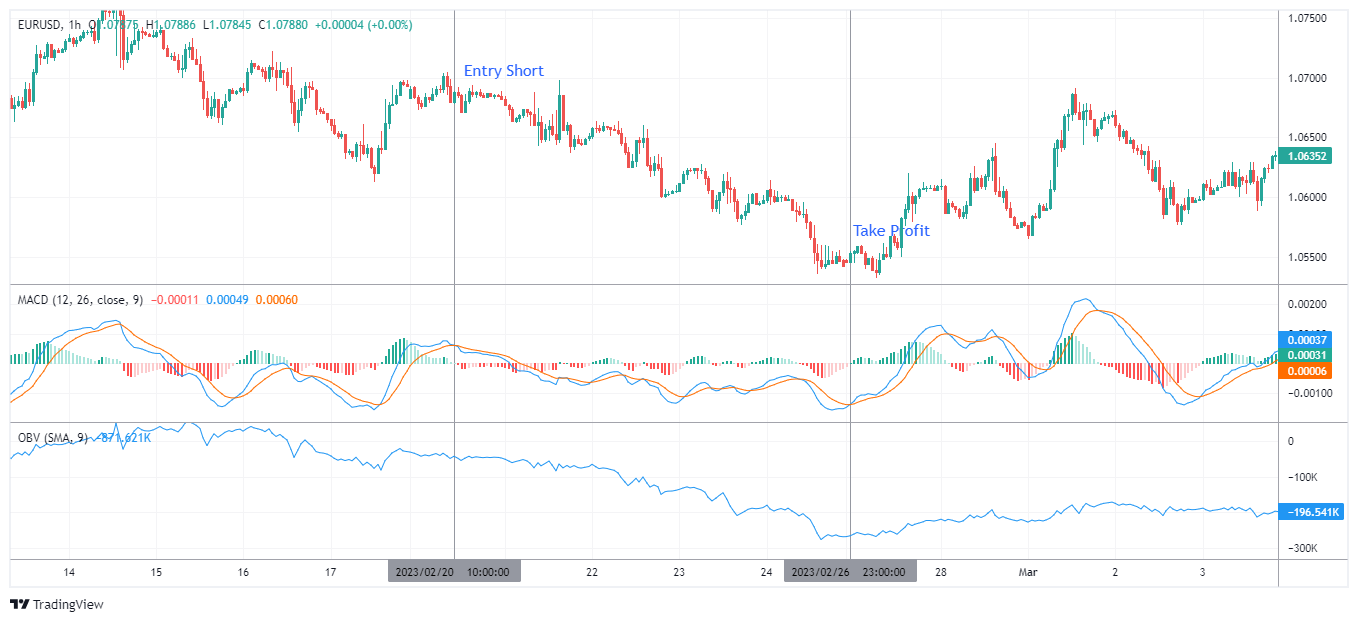Click the blue MACD value 0.00049
This screenshot has height=622, width=1358.
pyautogui.click(x=228, y=299)
